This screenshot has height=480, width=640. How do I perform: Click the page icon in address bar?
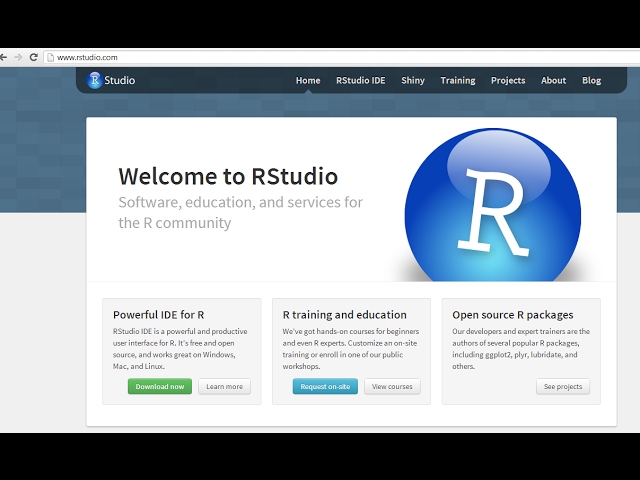pyautogui.click(x=51, y=58)
